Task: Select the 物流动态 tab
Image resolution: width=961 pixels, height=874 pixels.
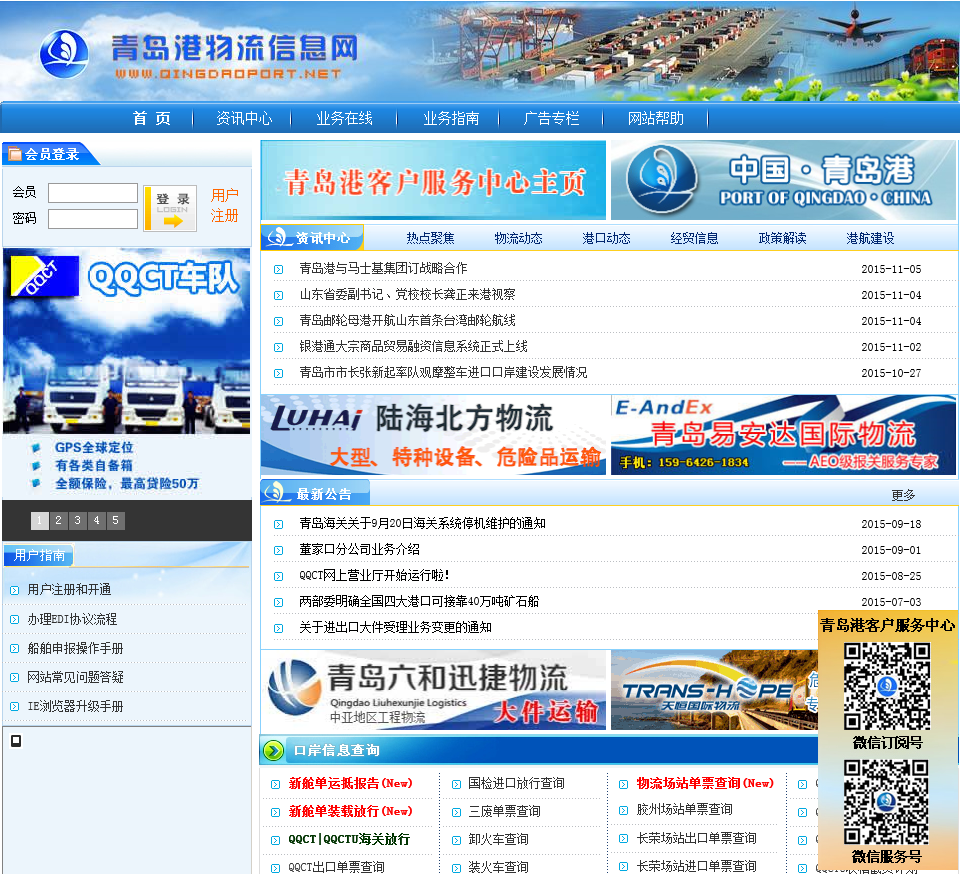Action: click(x=518, y=238)
